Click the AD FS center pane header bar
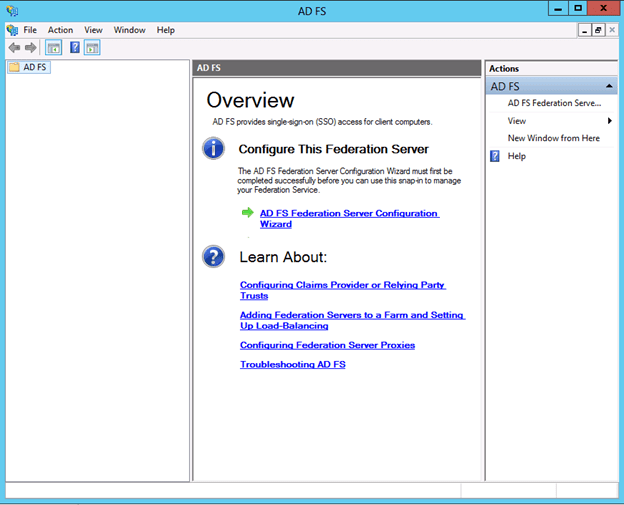624x505 pixels. (337, 68)
